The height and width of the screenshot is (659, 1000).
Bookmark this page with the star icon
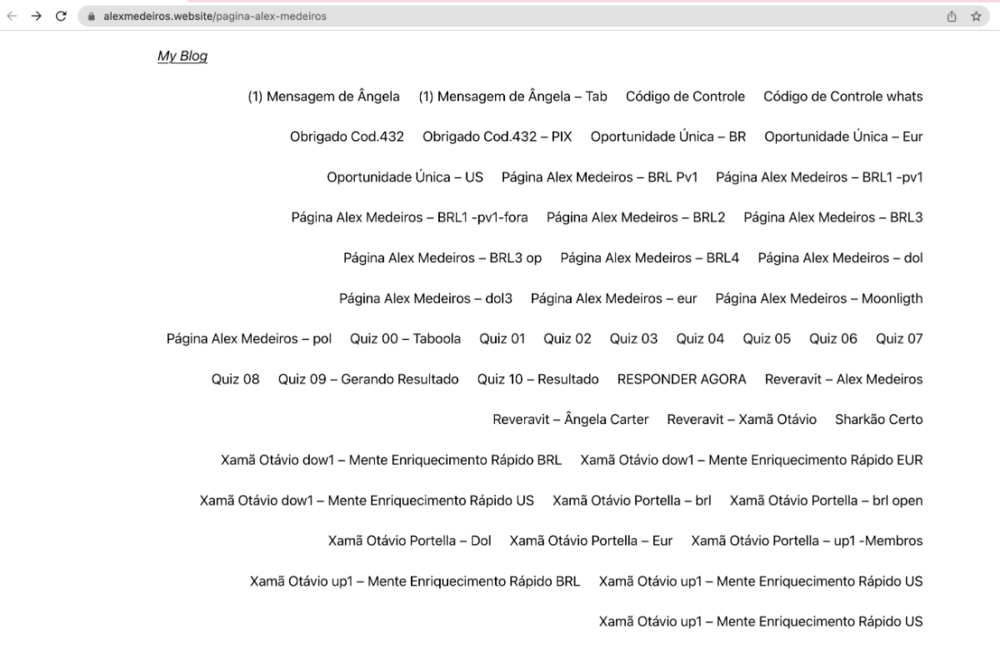(976, 17)
